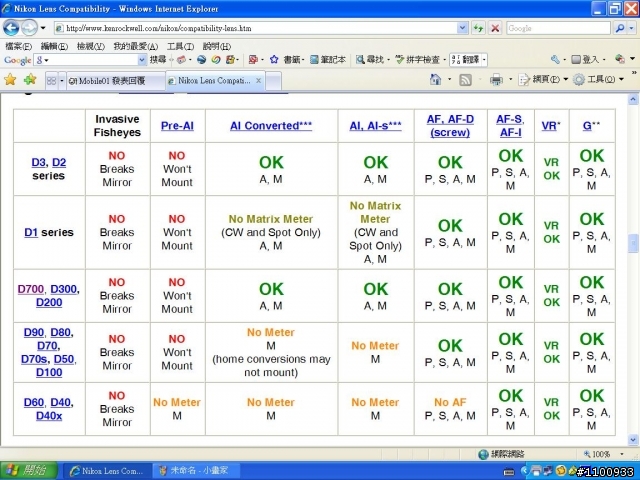Expand Google toolbar search history dropdown
640x480 pixels.
pyautogui.click(x=142, y=60)
